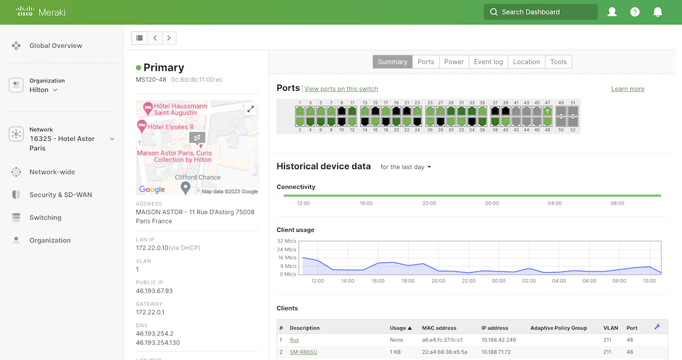682x360 pixels.
Task: Select switch port 37
Action: click(495, 111)
